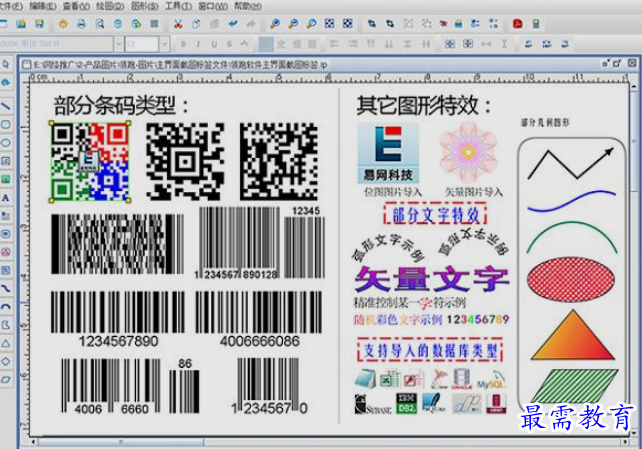Select the parallelogram shape tool
This screenshot has height=449, width=642.
6,379
